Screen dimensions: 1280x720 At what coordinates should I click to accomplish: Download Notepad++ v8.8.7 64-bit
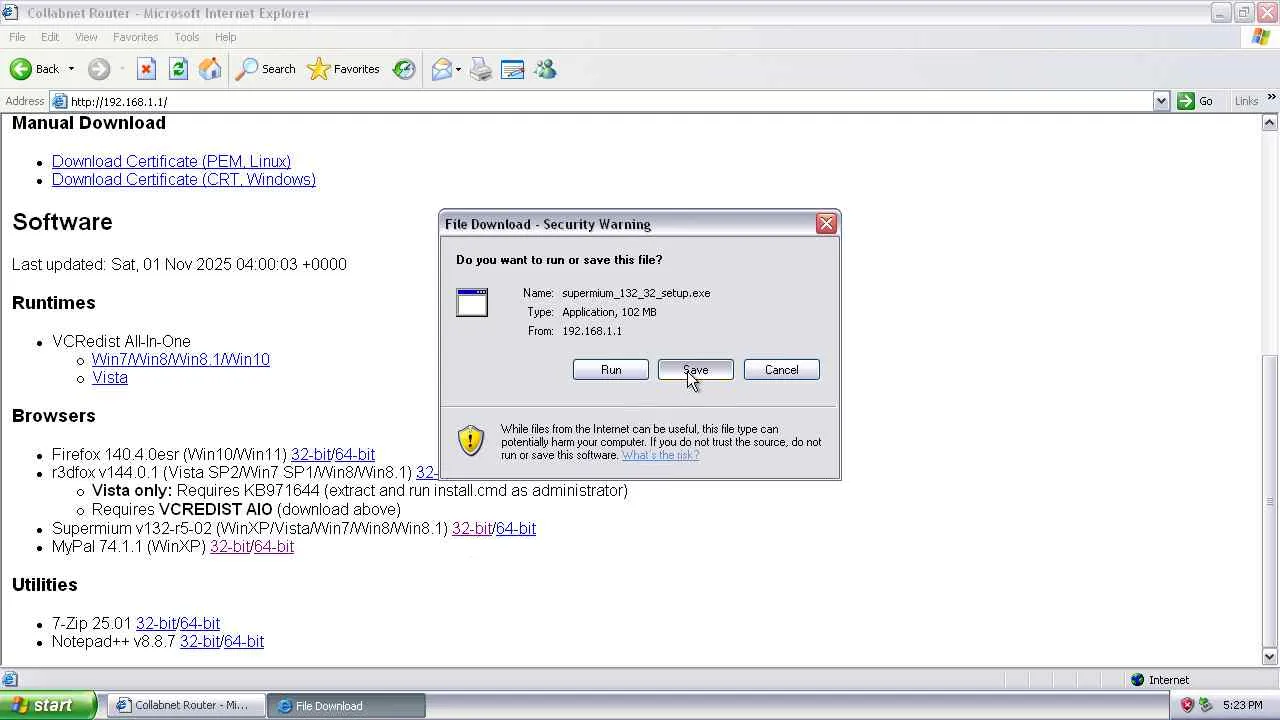(x=244, y=642)
